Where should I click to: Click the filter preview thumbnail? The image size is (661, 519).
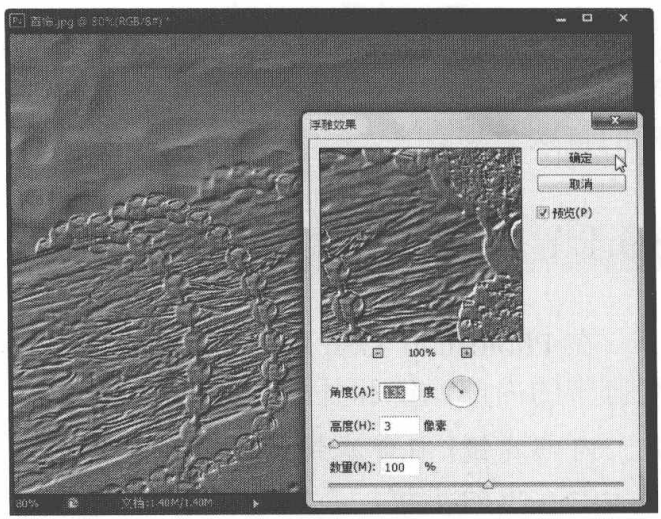click(x=421, y=245)
